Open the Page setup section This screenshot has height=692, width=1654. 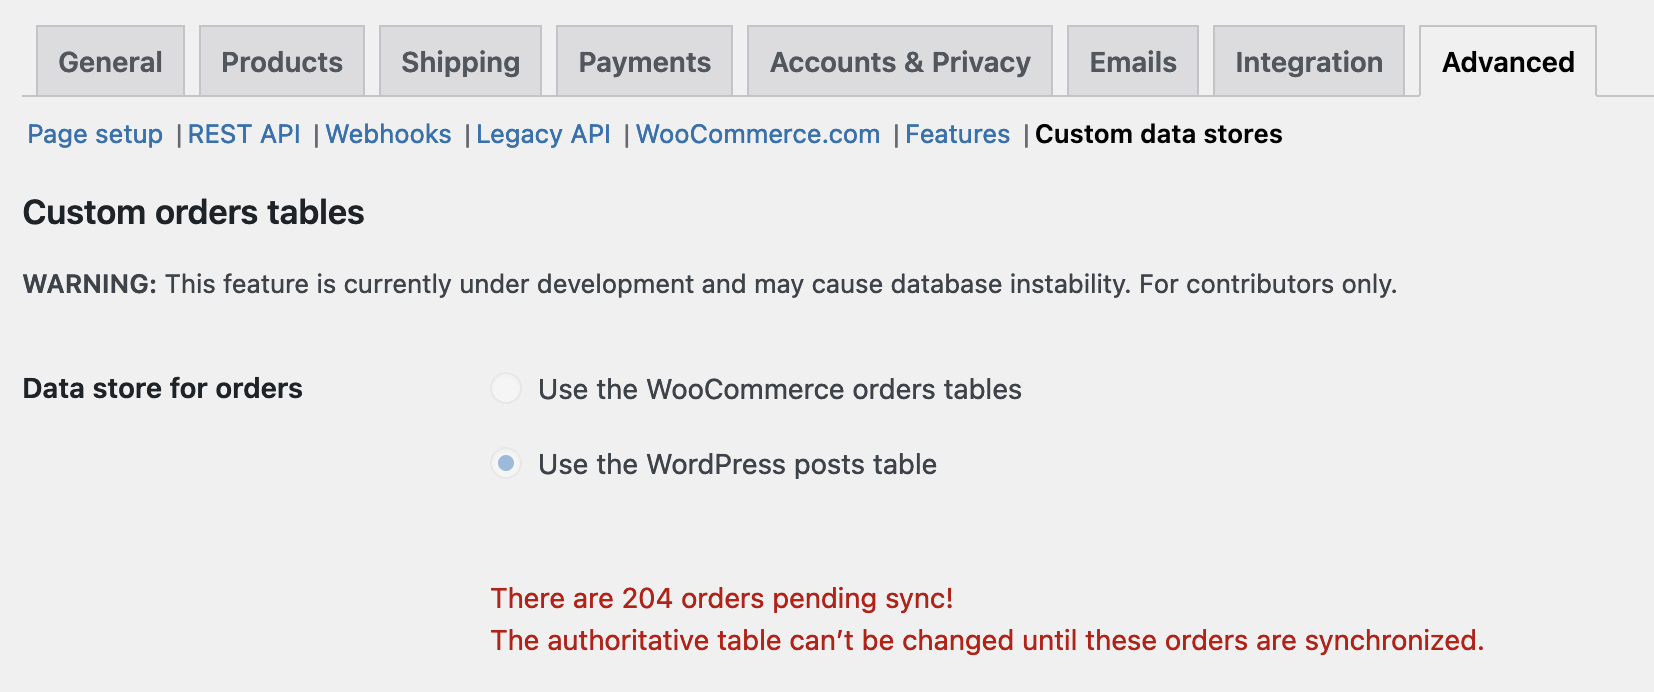[x=95, y=134]
